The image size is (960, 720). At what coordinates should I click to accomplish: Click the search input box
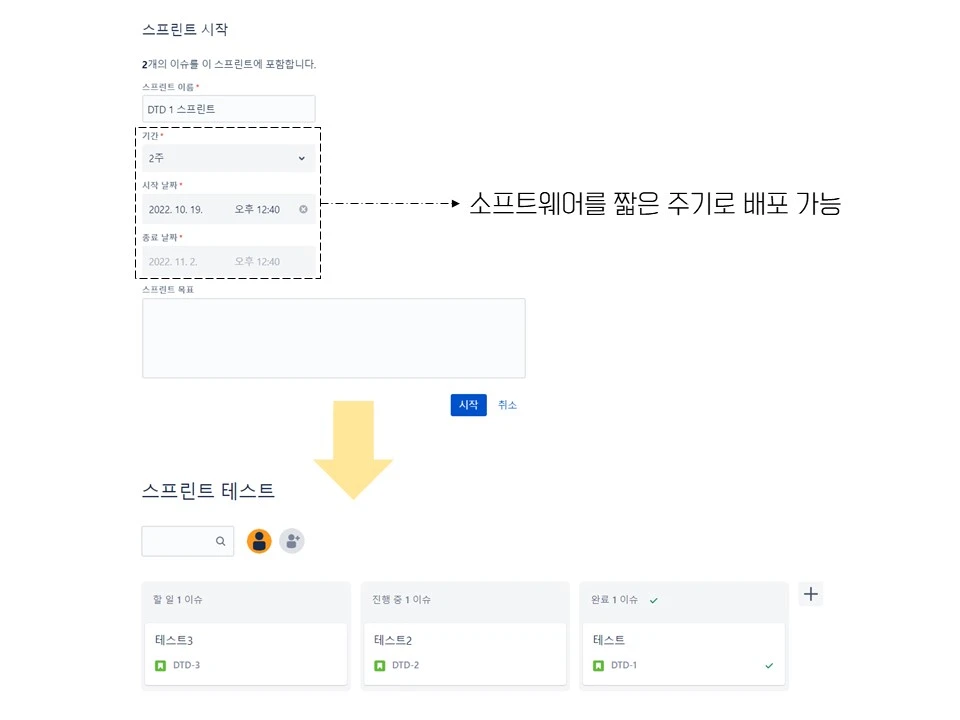(x=180, y=541)
